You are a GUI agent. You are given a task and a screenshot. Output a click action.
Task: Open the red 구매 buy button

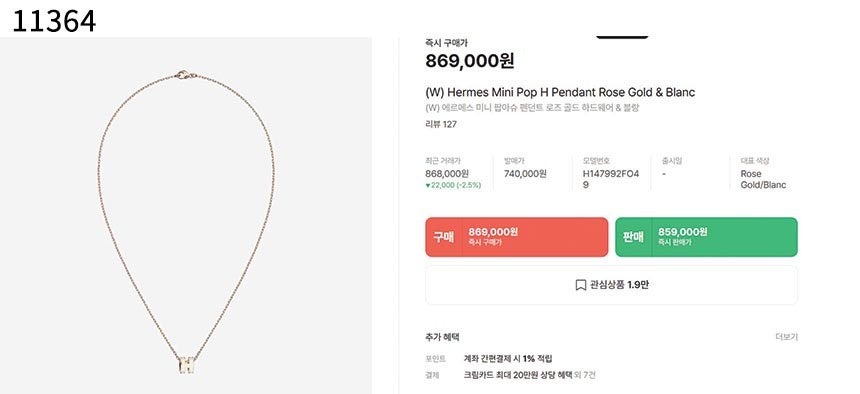coord(517,237)
